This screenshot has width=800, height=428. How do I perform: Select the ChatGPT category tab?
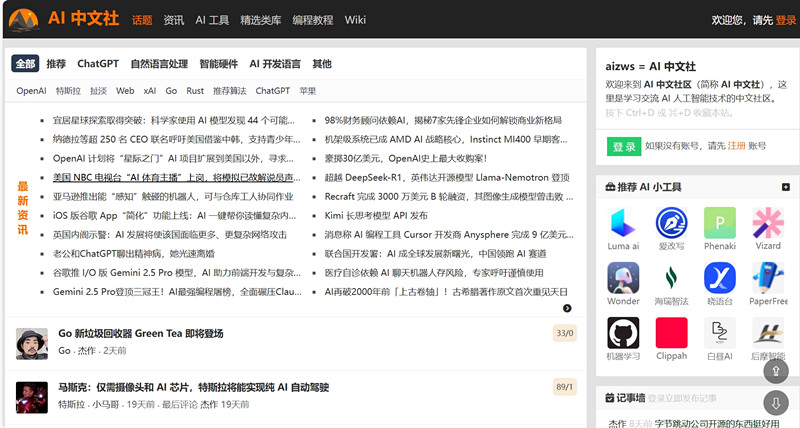[x=98, y=64]
